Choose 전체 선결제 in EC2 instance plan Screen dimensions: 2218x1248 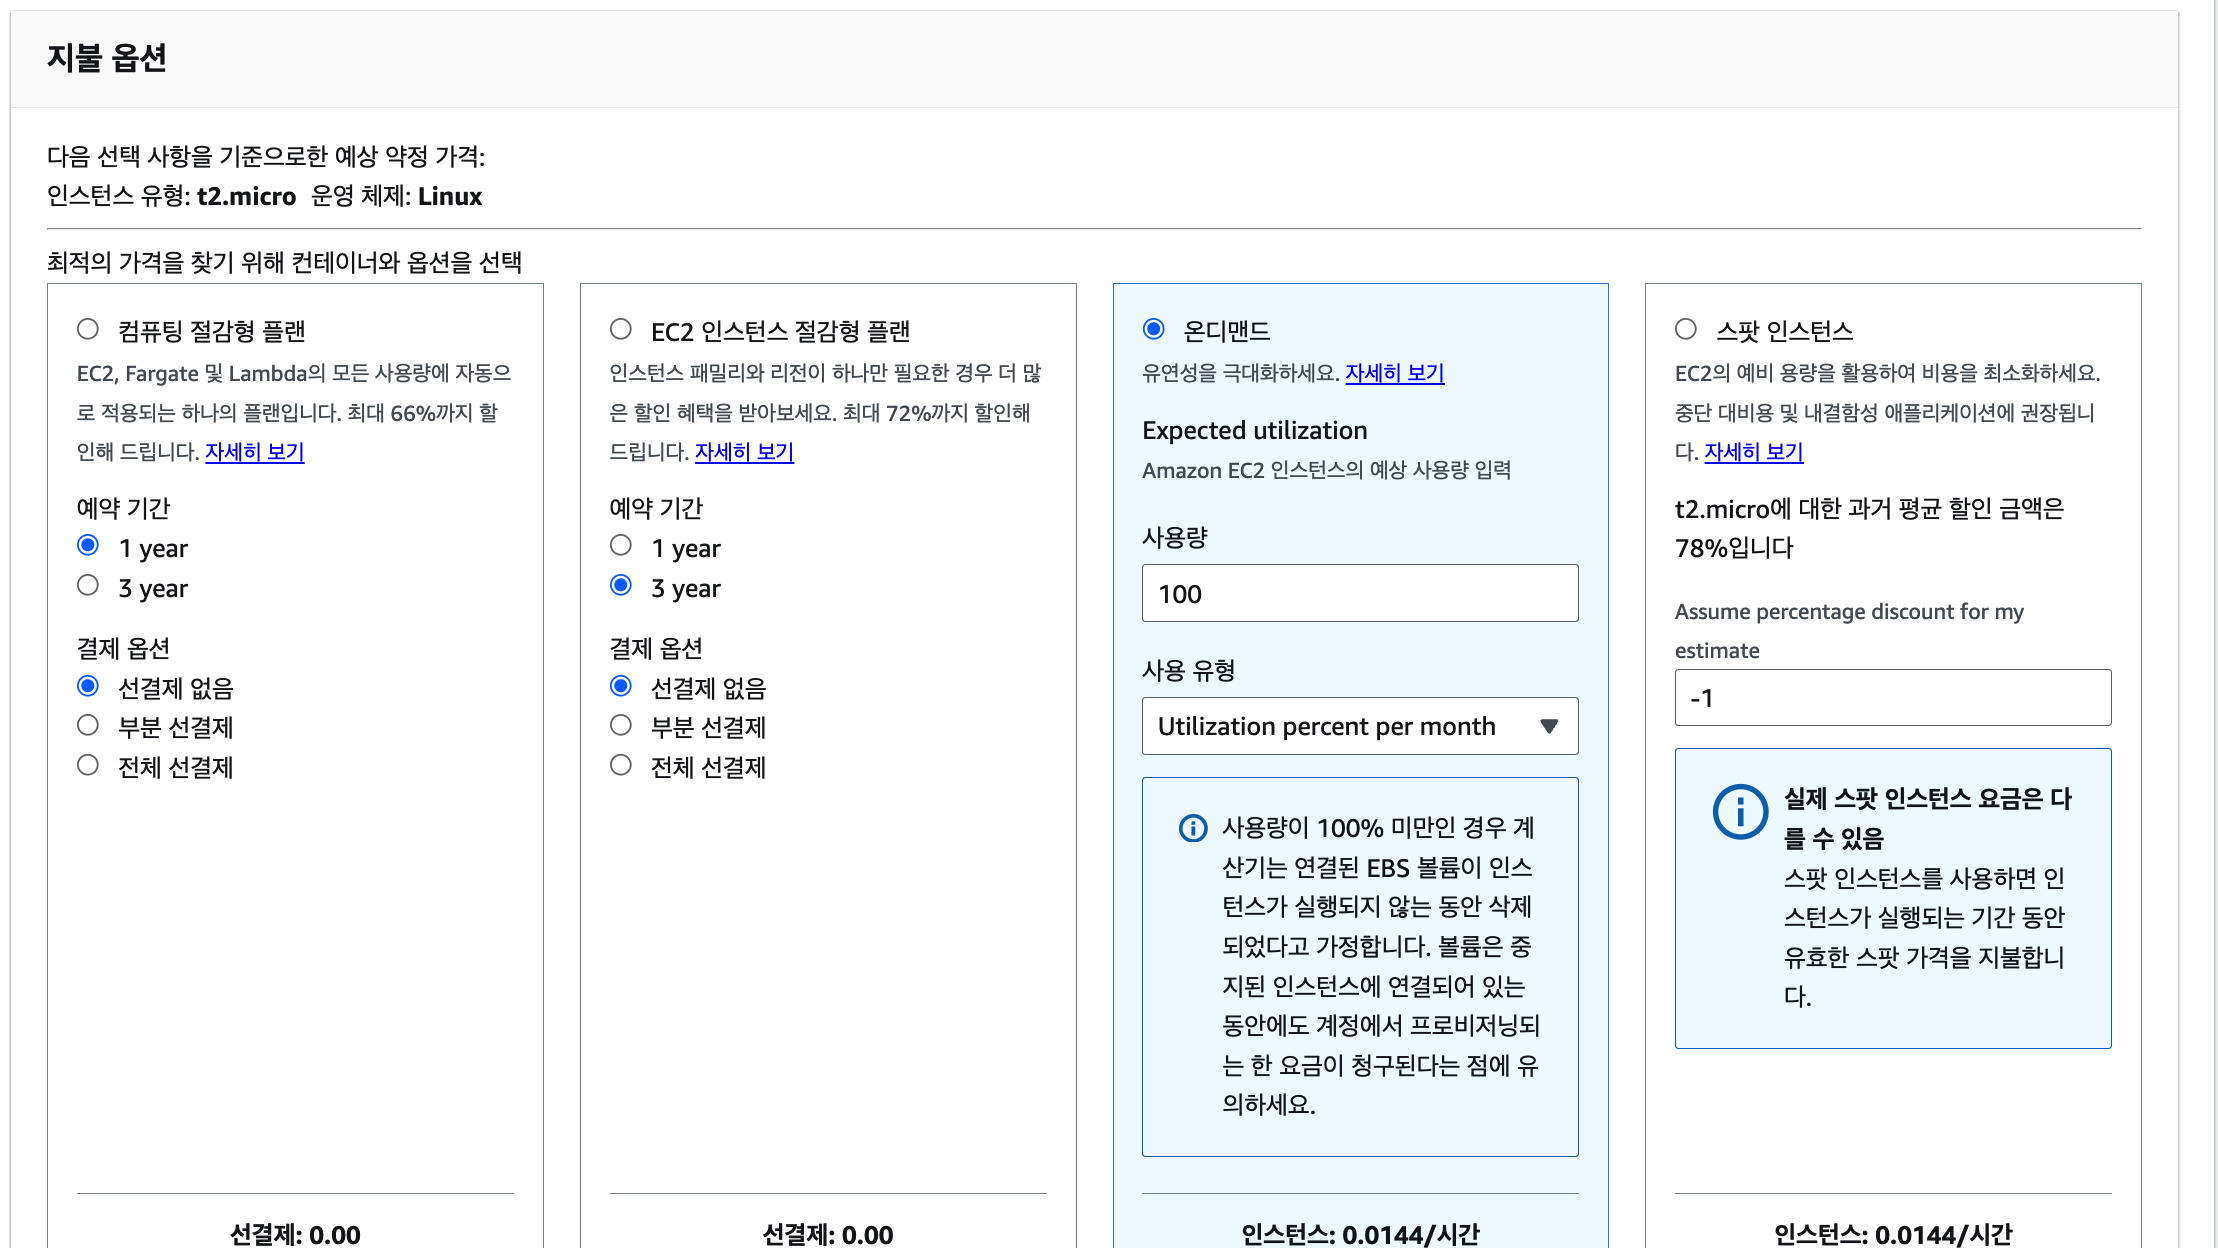pyautogui.click(x=621, y=765)
